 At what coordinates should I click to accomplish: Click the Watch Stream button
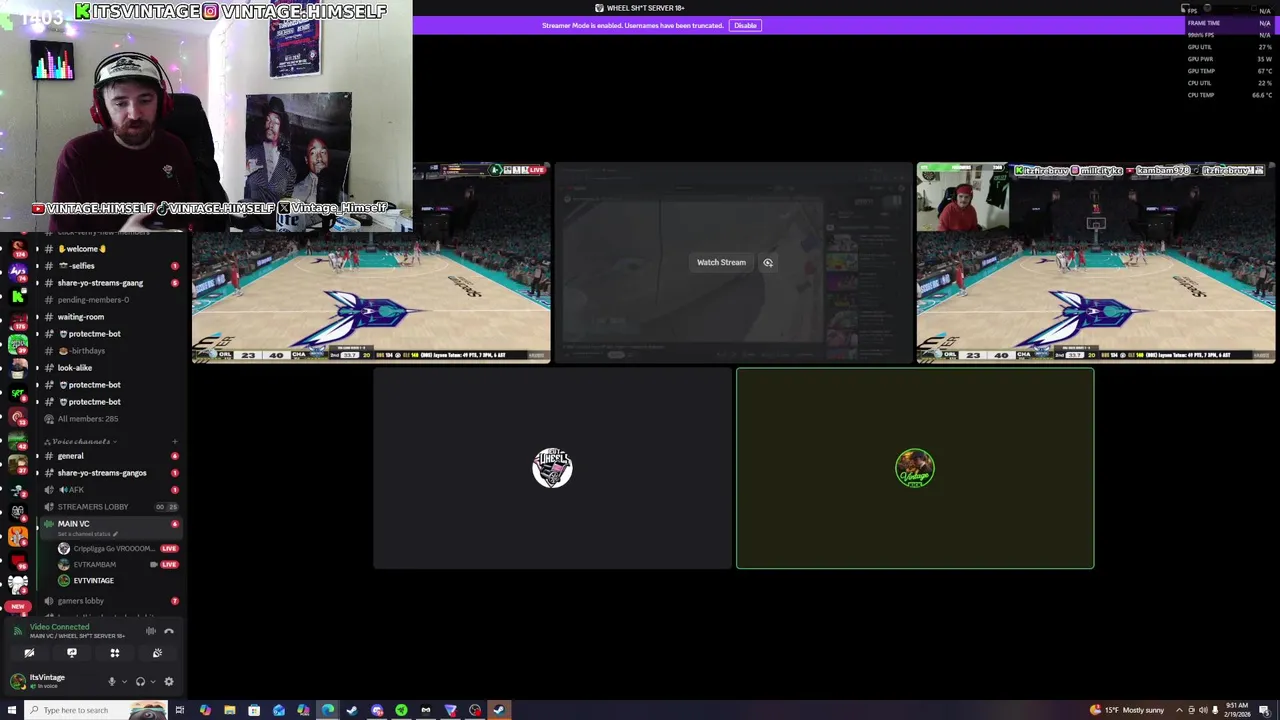coord(721,262)
